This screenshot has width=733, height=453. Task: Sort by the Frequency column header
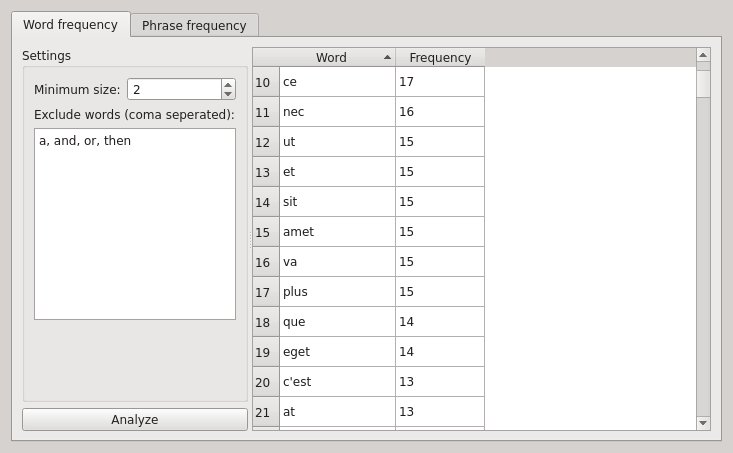tap(440, 58)
